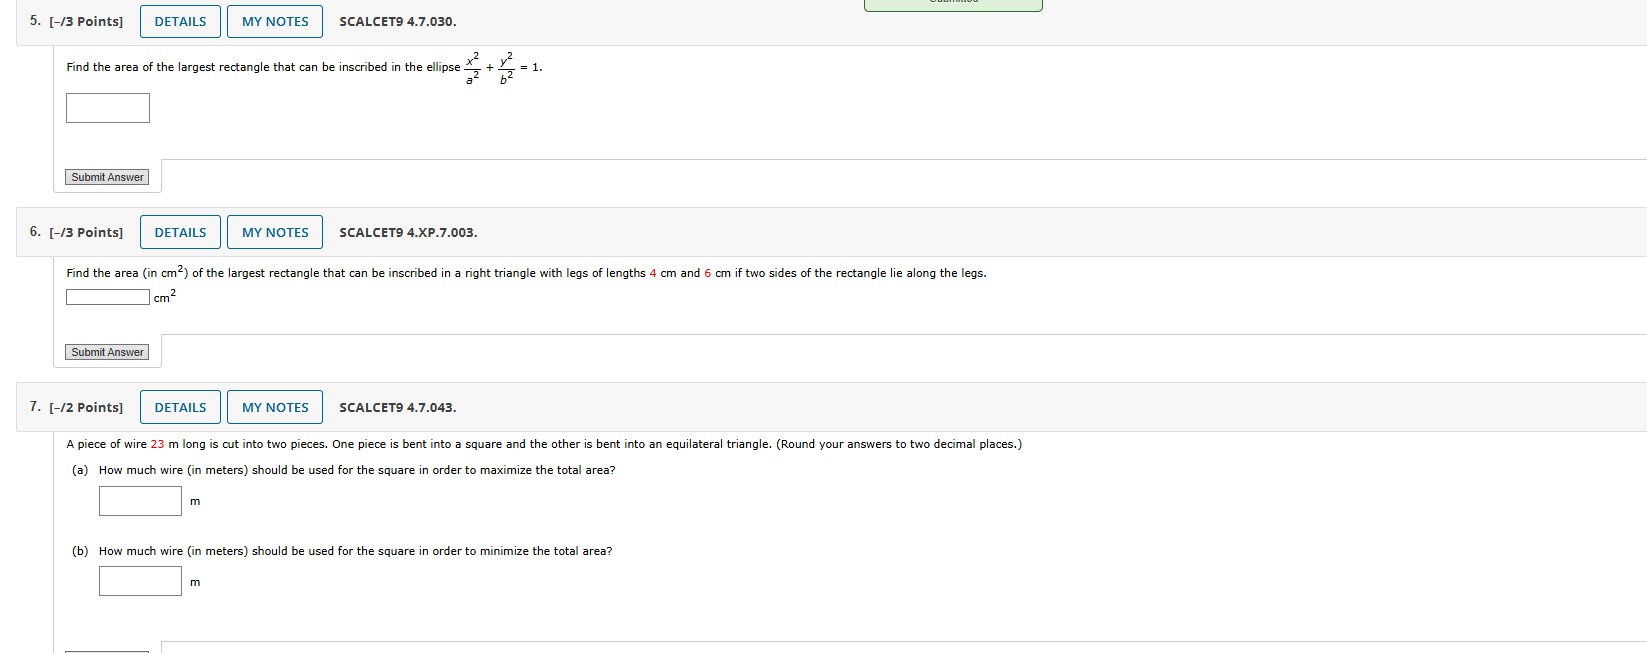
Task: Submit answer for the ellipse question
Action: [x=107, y=178]
